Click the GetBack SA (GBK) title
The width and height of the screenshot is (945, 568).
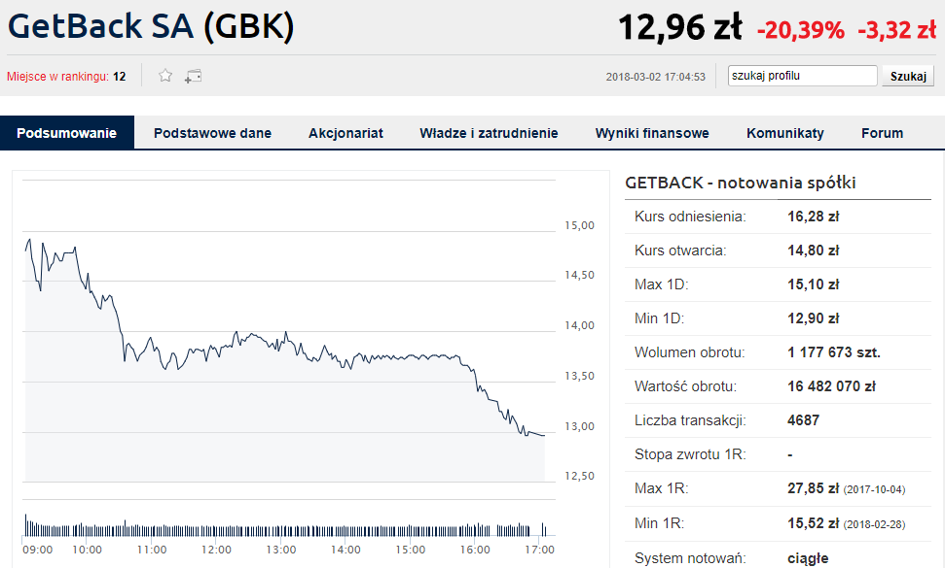coord(151,27)
